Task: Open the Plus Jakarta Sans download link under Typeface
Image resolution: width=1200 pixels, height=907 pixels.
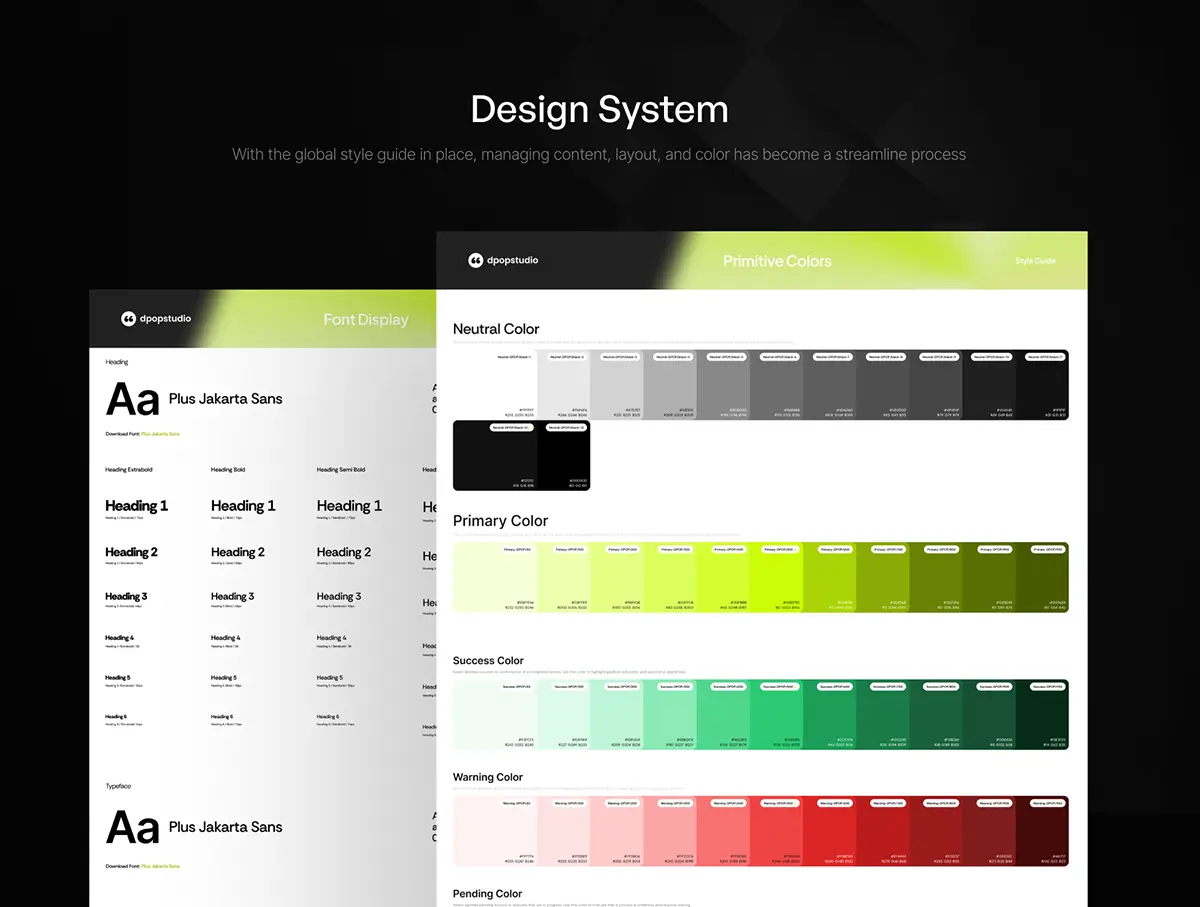Action: [x=160, y=866]
